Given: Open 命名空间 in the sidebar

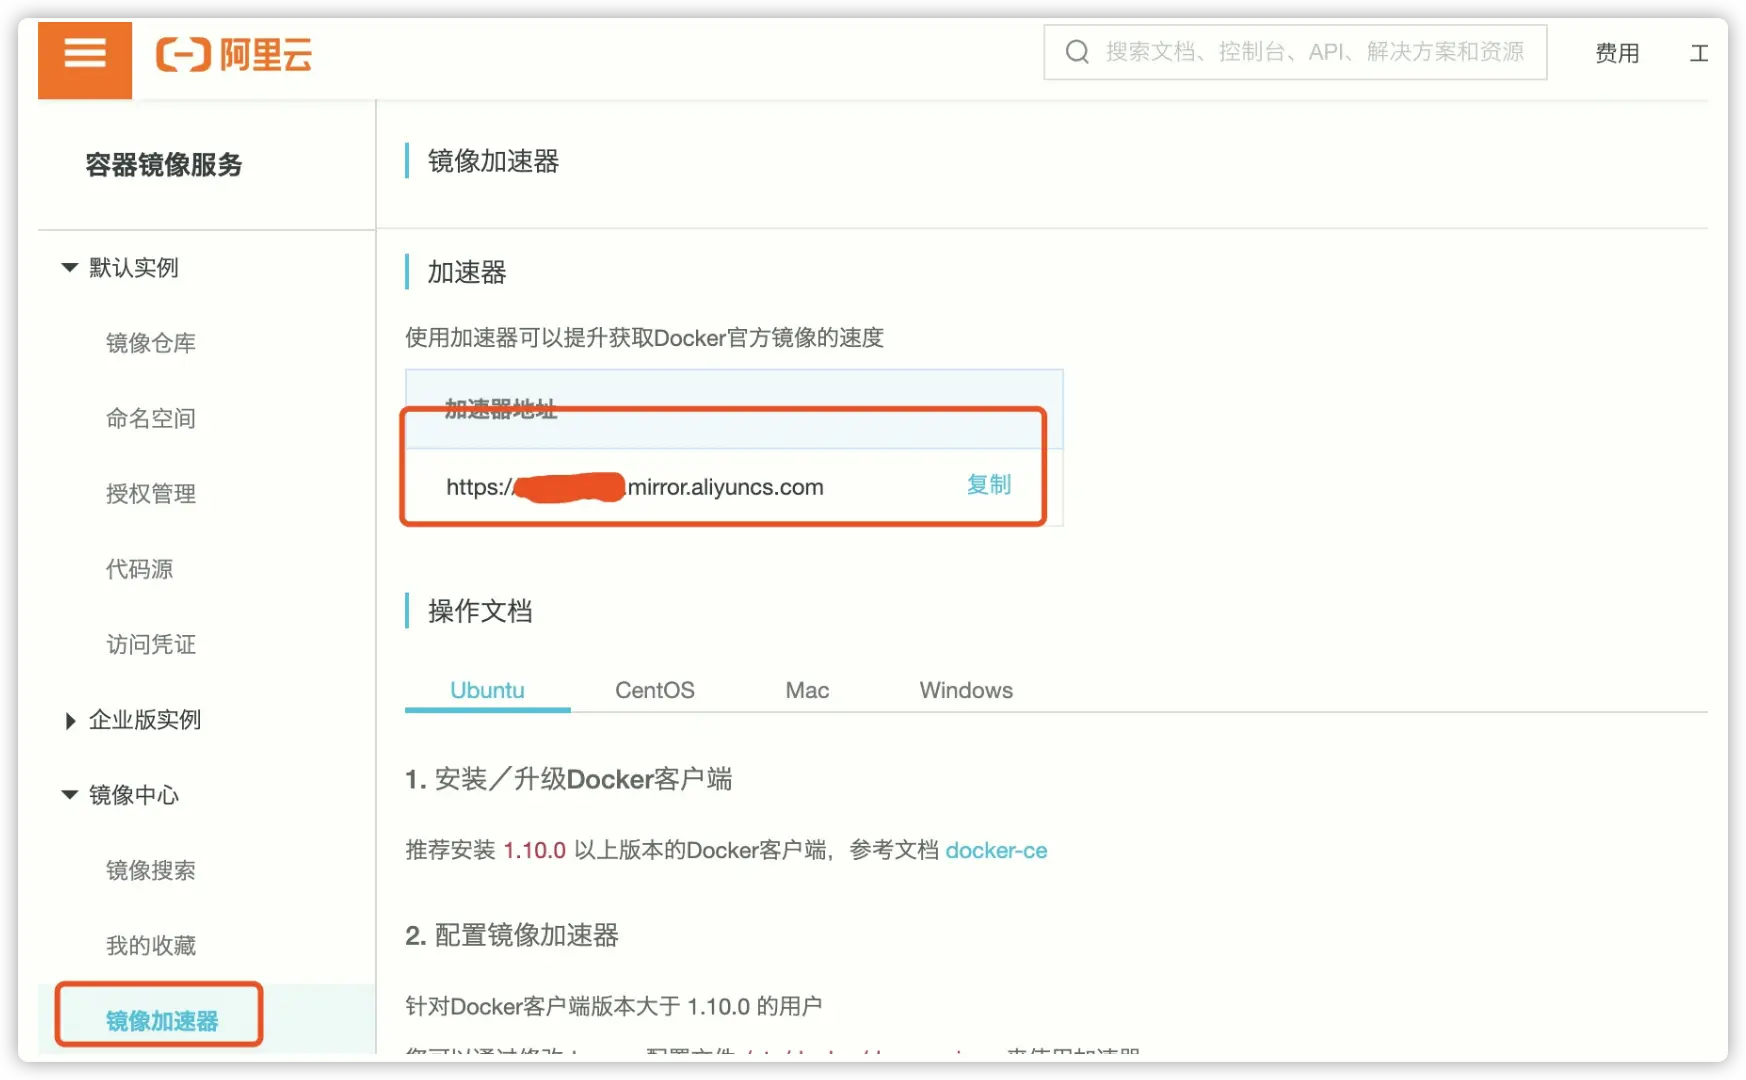Looking at the screenshot, I should 151,418.
